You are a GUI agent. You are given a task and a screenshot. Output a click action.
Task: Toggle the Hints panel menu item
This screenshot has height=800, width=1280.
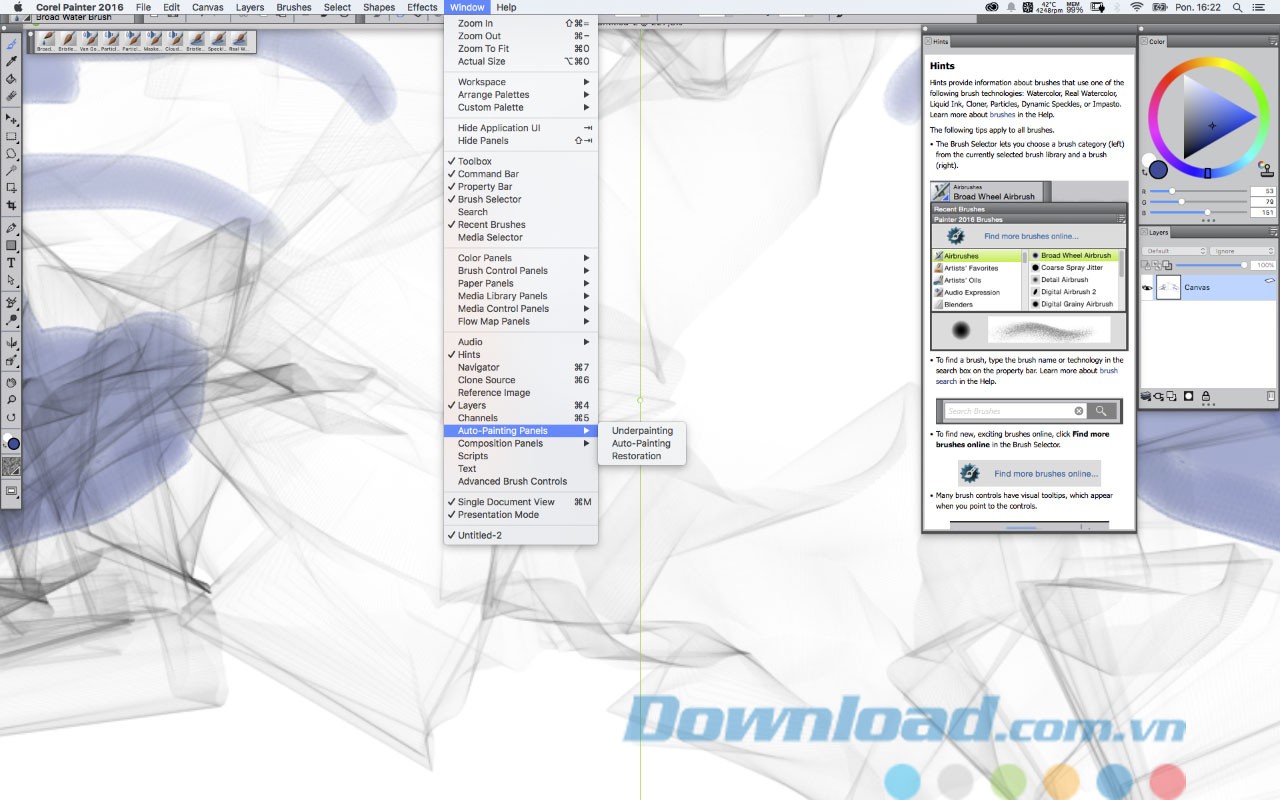pos(469,354)
